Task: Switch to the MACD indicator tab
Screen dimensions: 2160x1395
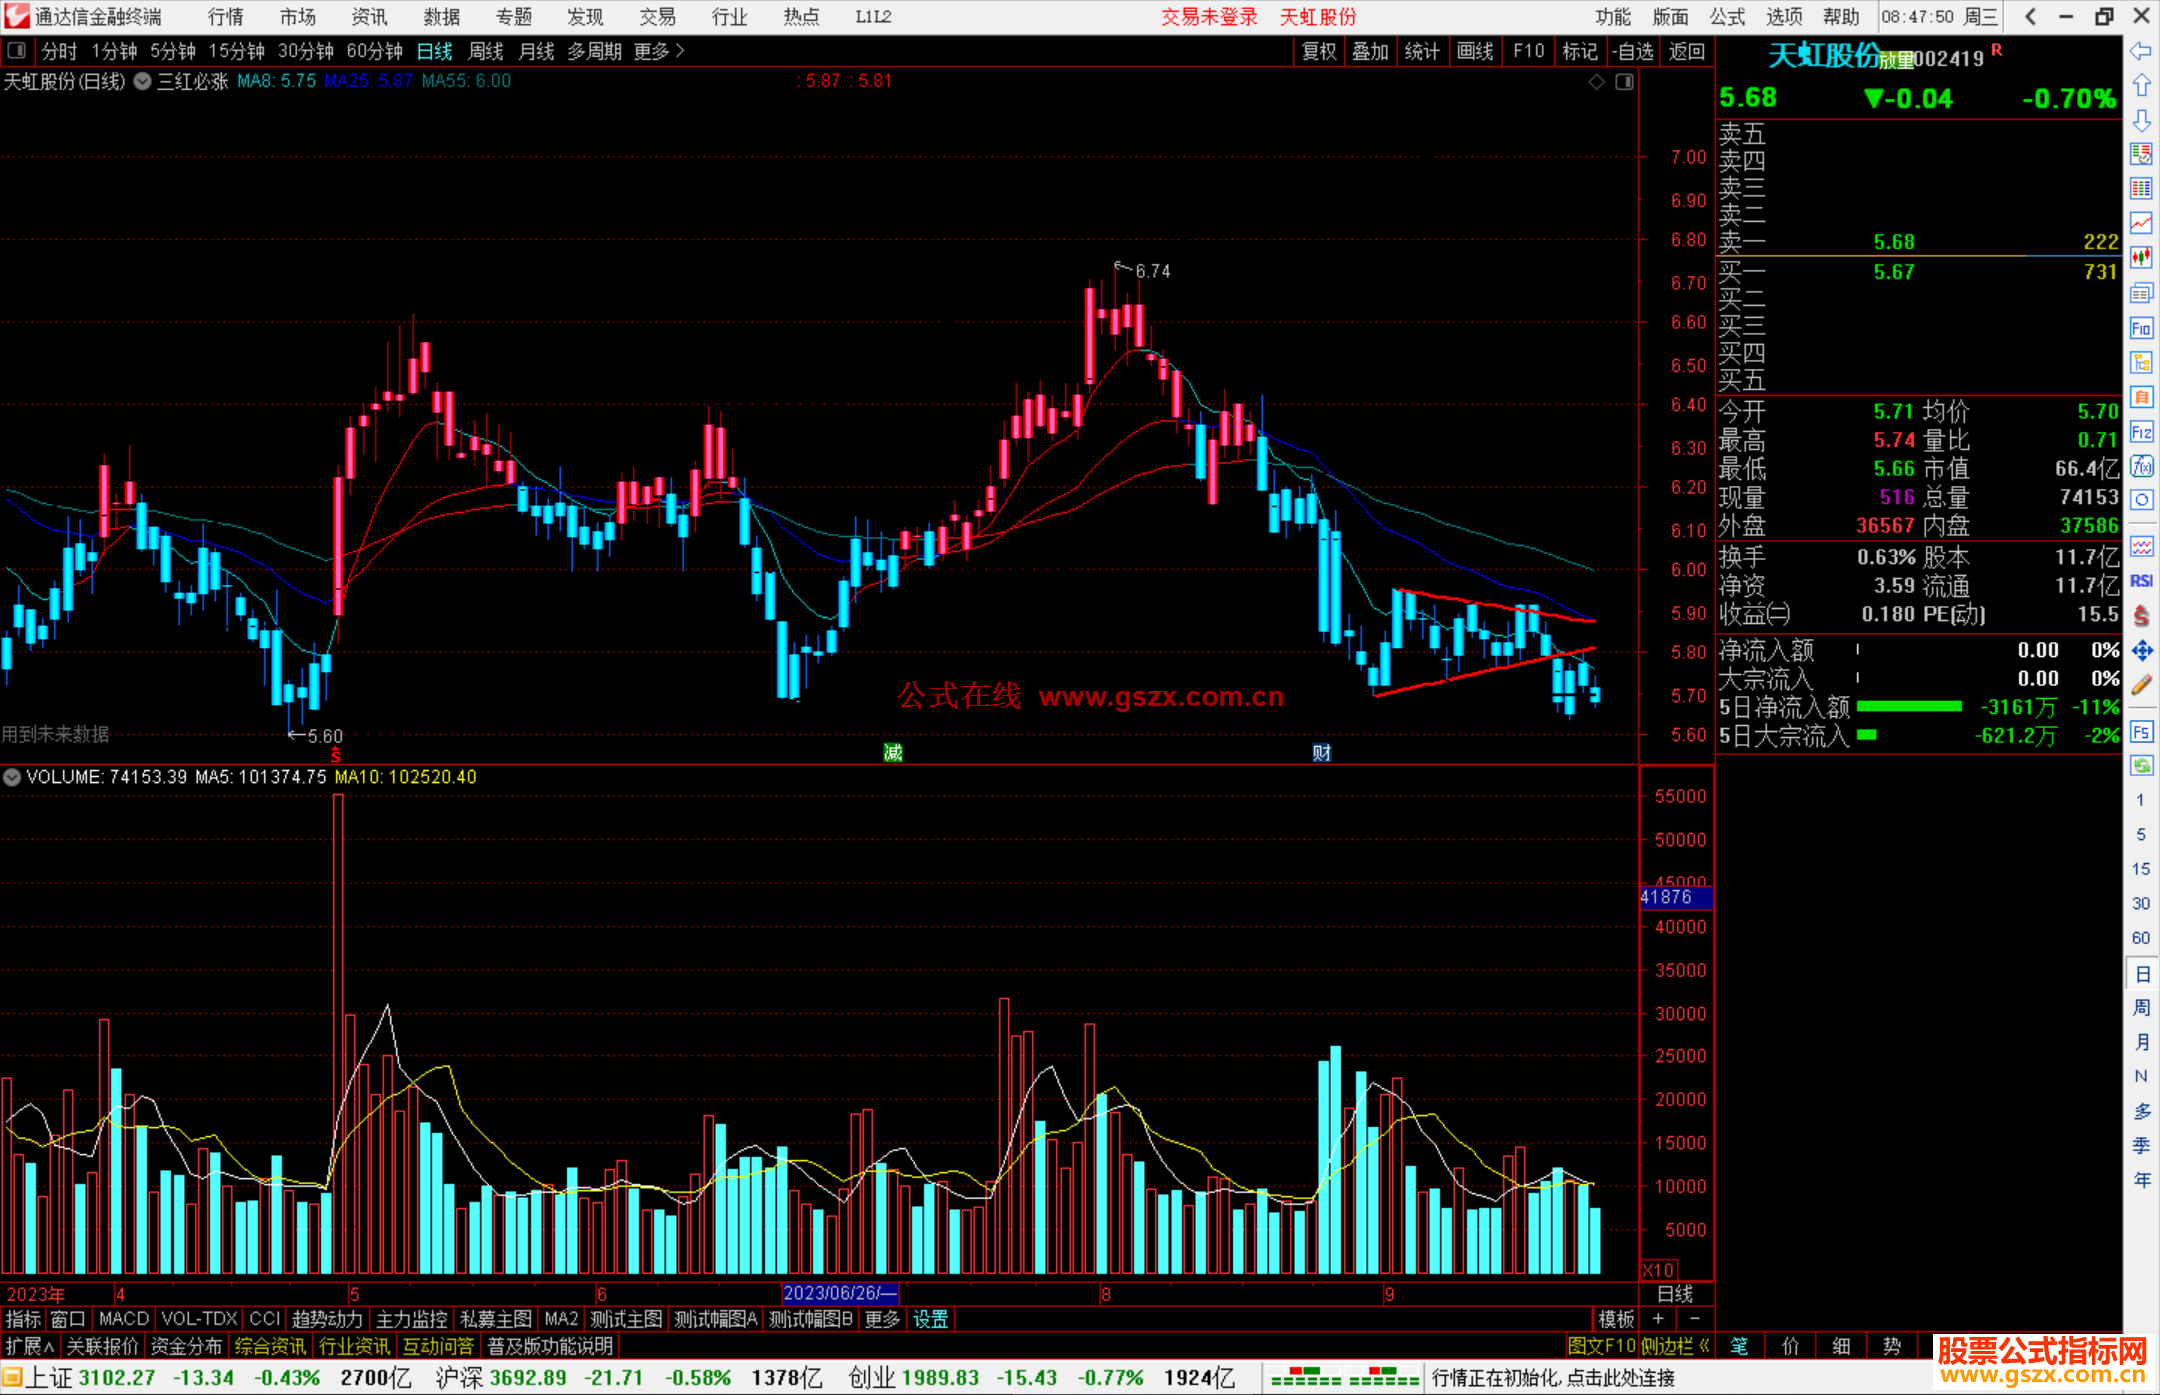Action: click(124, 1319)
